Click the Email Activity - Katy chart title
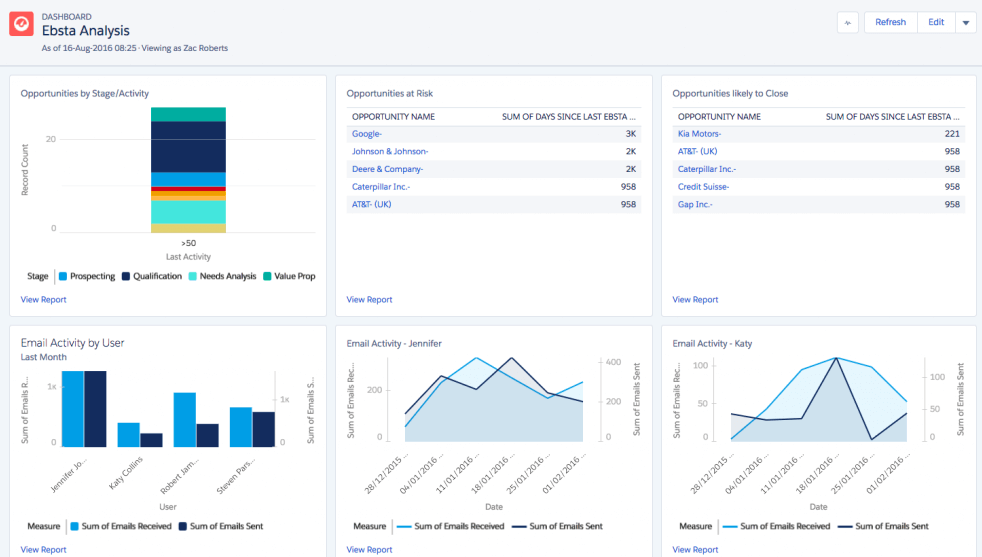This screenshot has width=982, height=557. coord(712,343)
